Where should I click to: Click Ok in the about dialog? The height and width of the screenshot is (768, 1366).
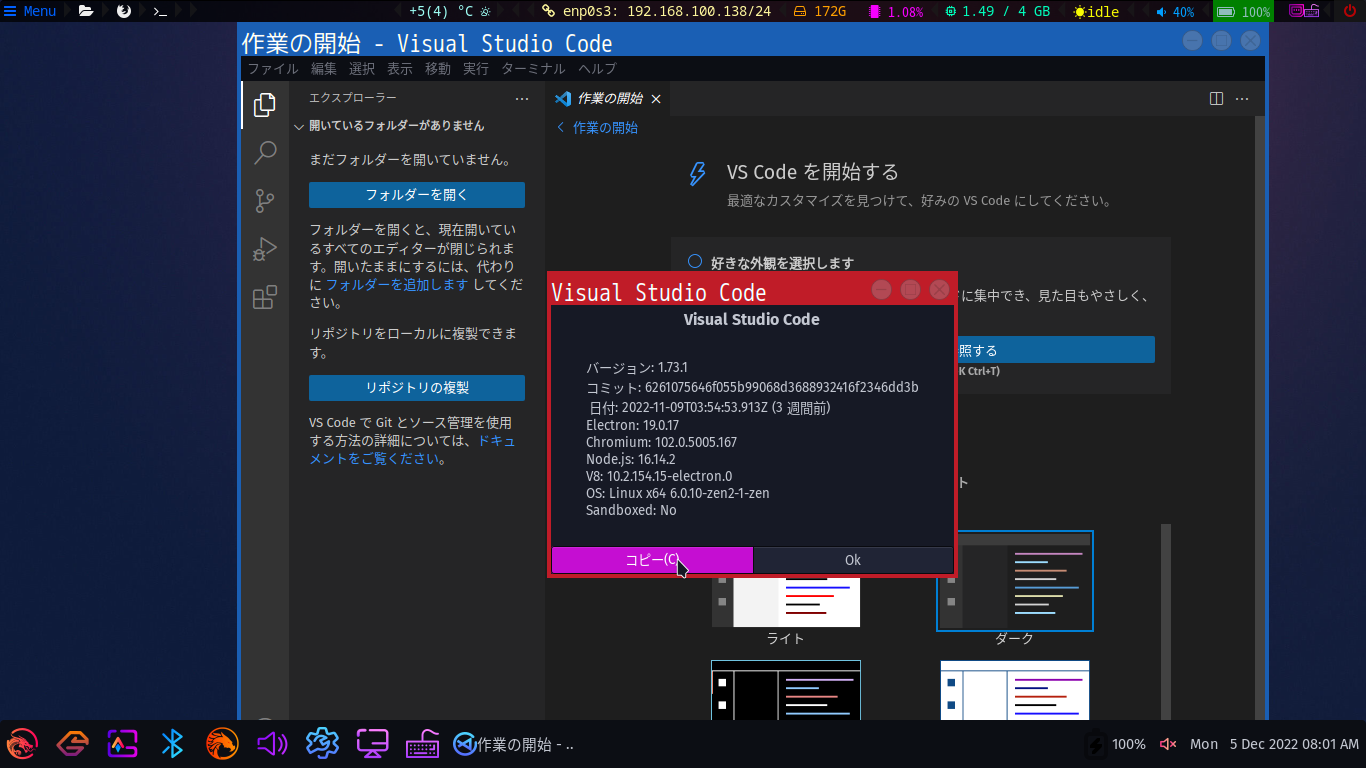coord(853,560)
